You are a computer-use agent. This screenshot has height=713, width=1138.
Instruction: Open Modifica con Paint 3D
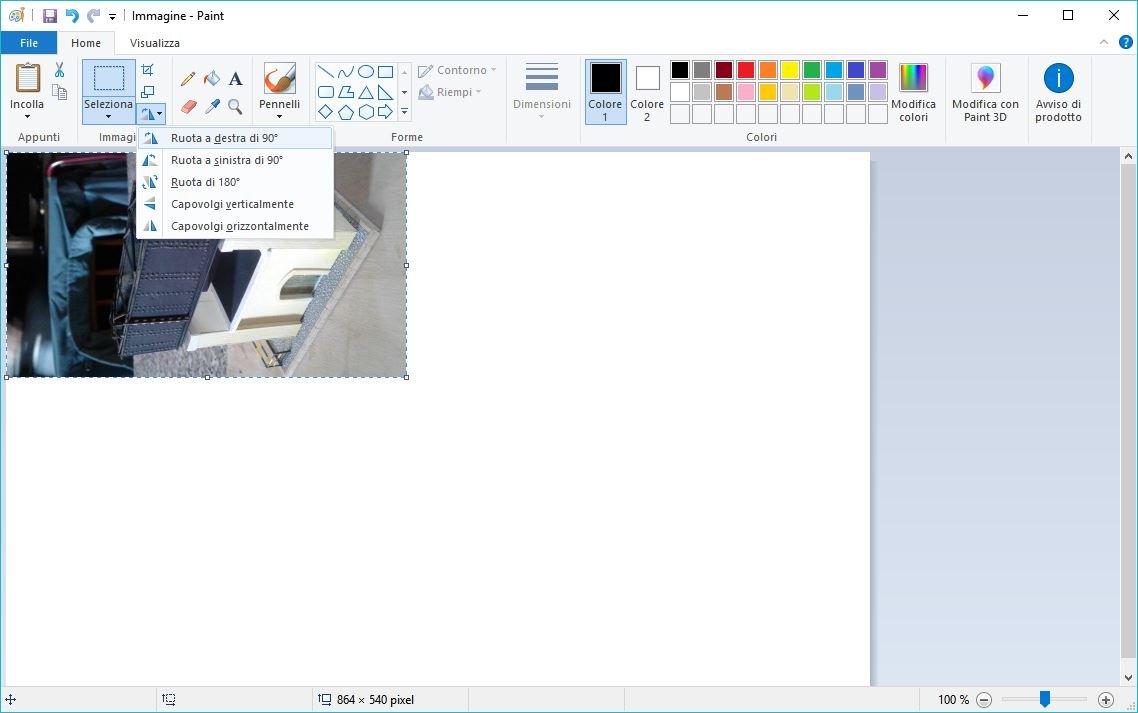pos(985,92)
